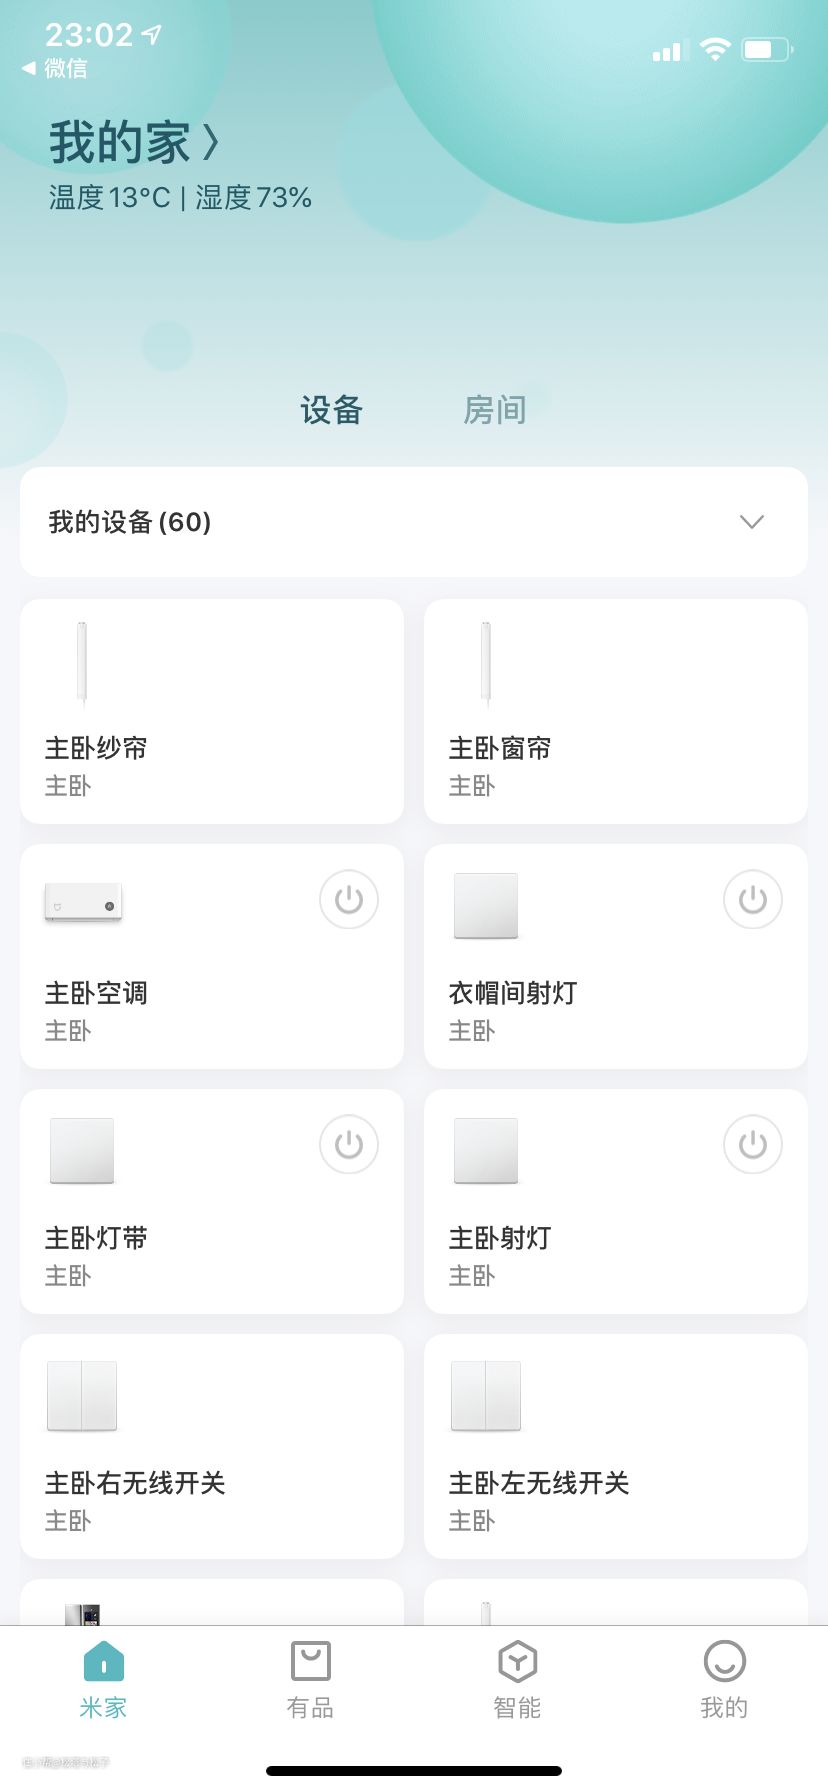Image resolution: width=828 pixels, height=1792 pixels.
Task: Tap the 主卧左无线开关 switch icon
Action: point(486,1395)
